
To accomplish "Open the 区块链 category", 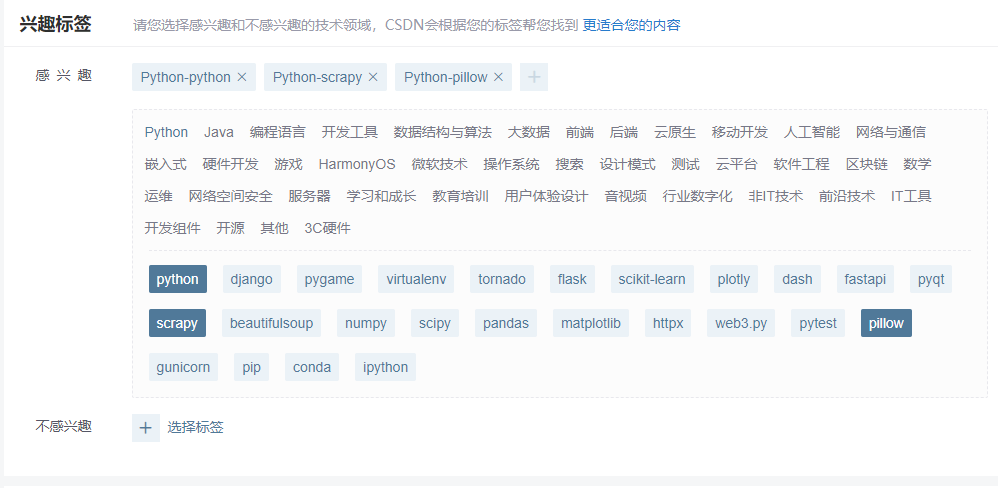I will click(x=866, y=164).
